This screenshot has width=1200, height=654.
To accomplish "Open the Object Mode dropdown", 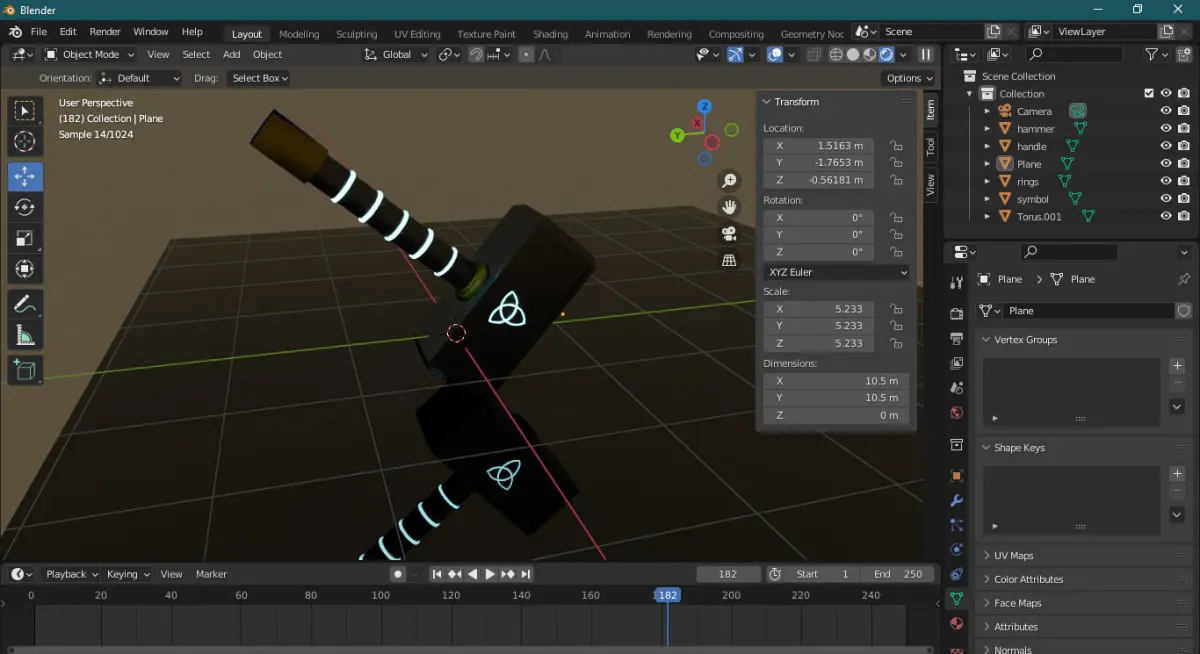I will click(89, 54).
